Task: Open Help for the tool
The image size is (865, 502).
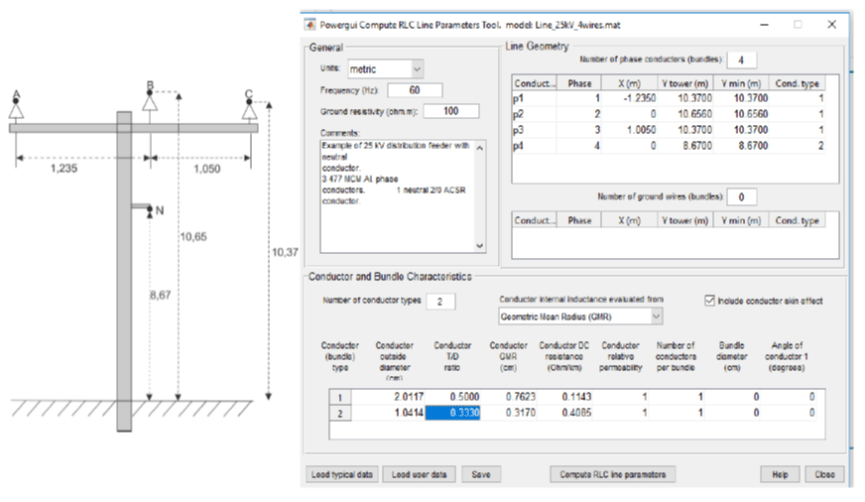Action: tap(780, 472)
